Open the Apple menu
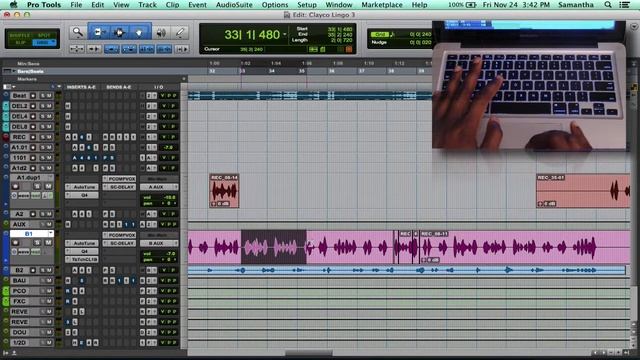 coord(14,4)
